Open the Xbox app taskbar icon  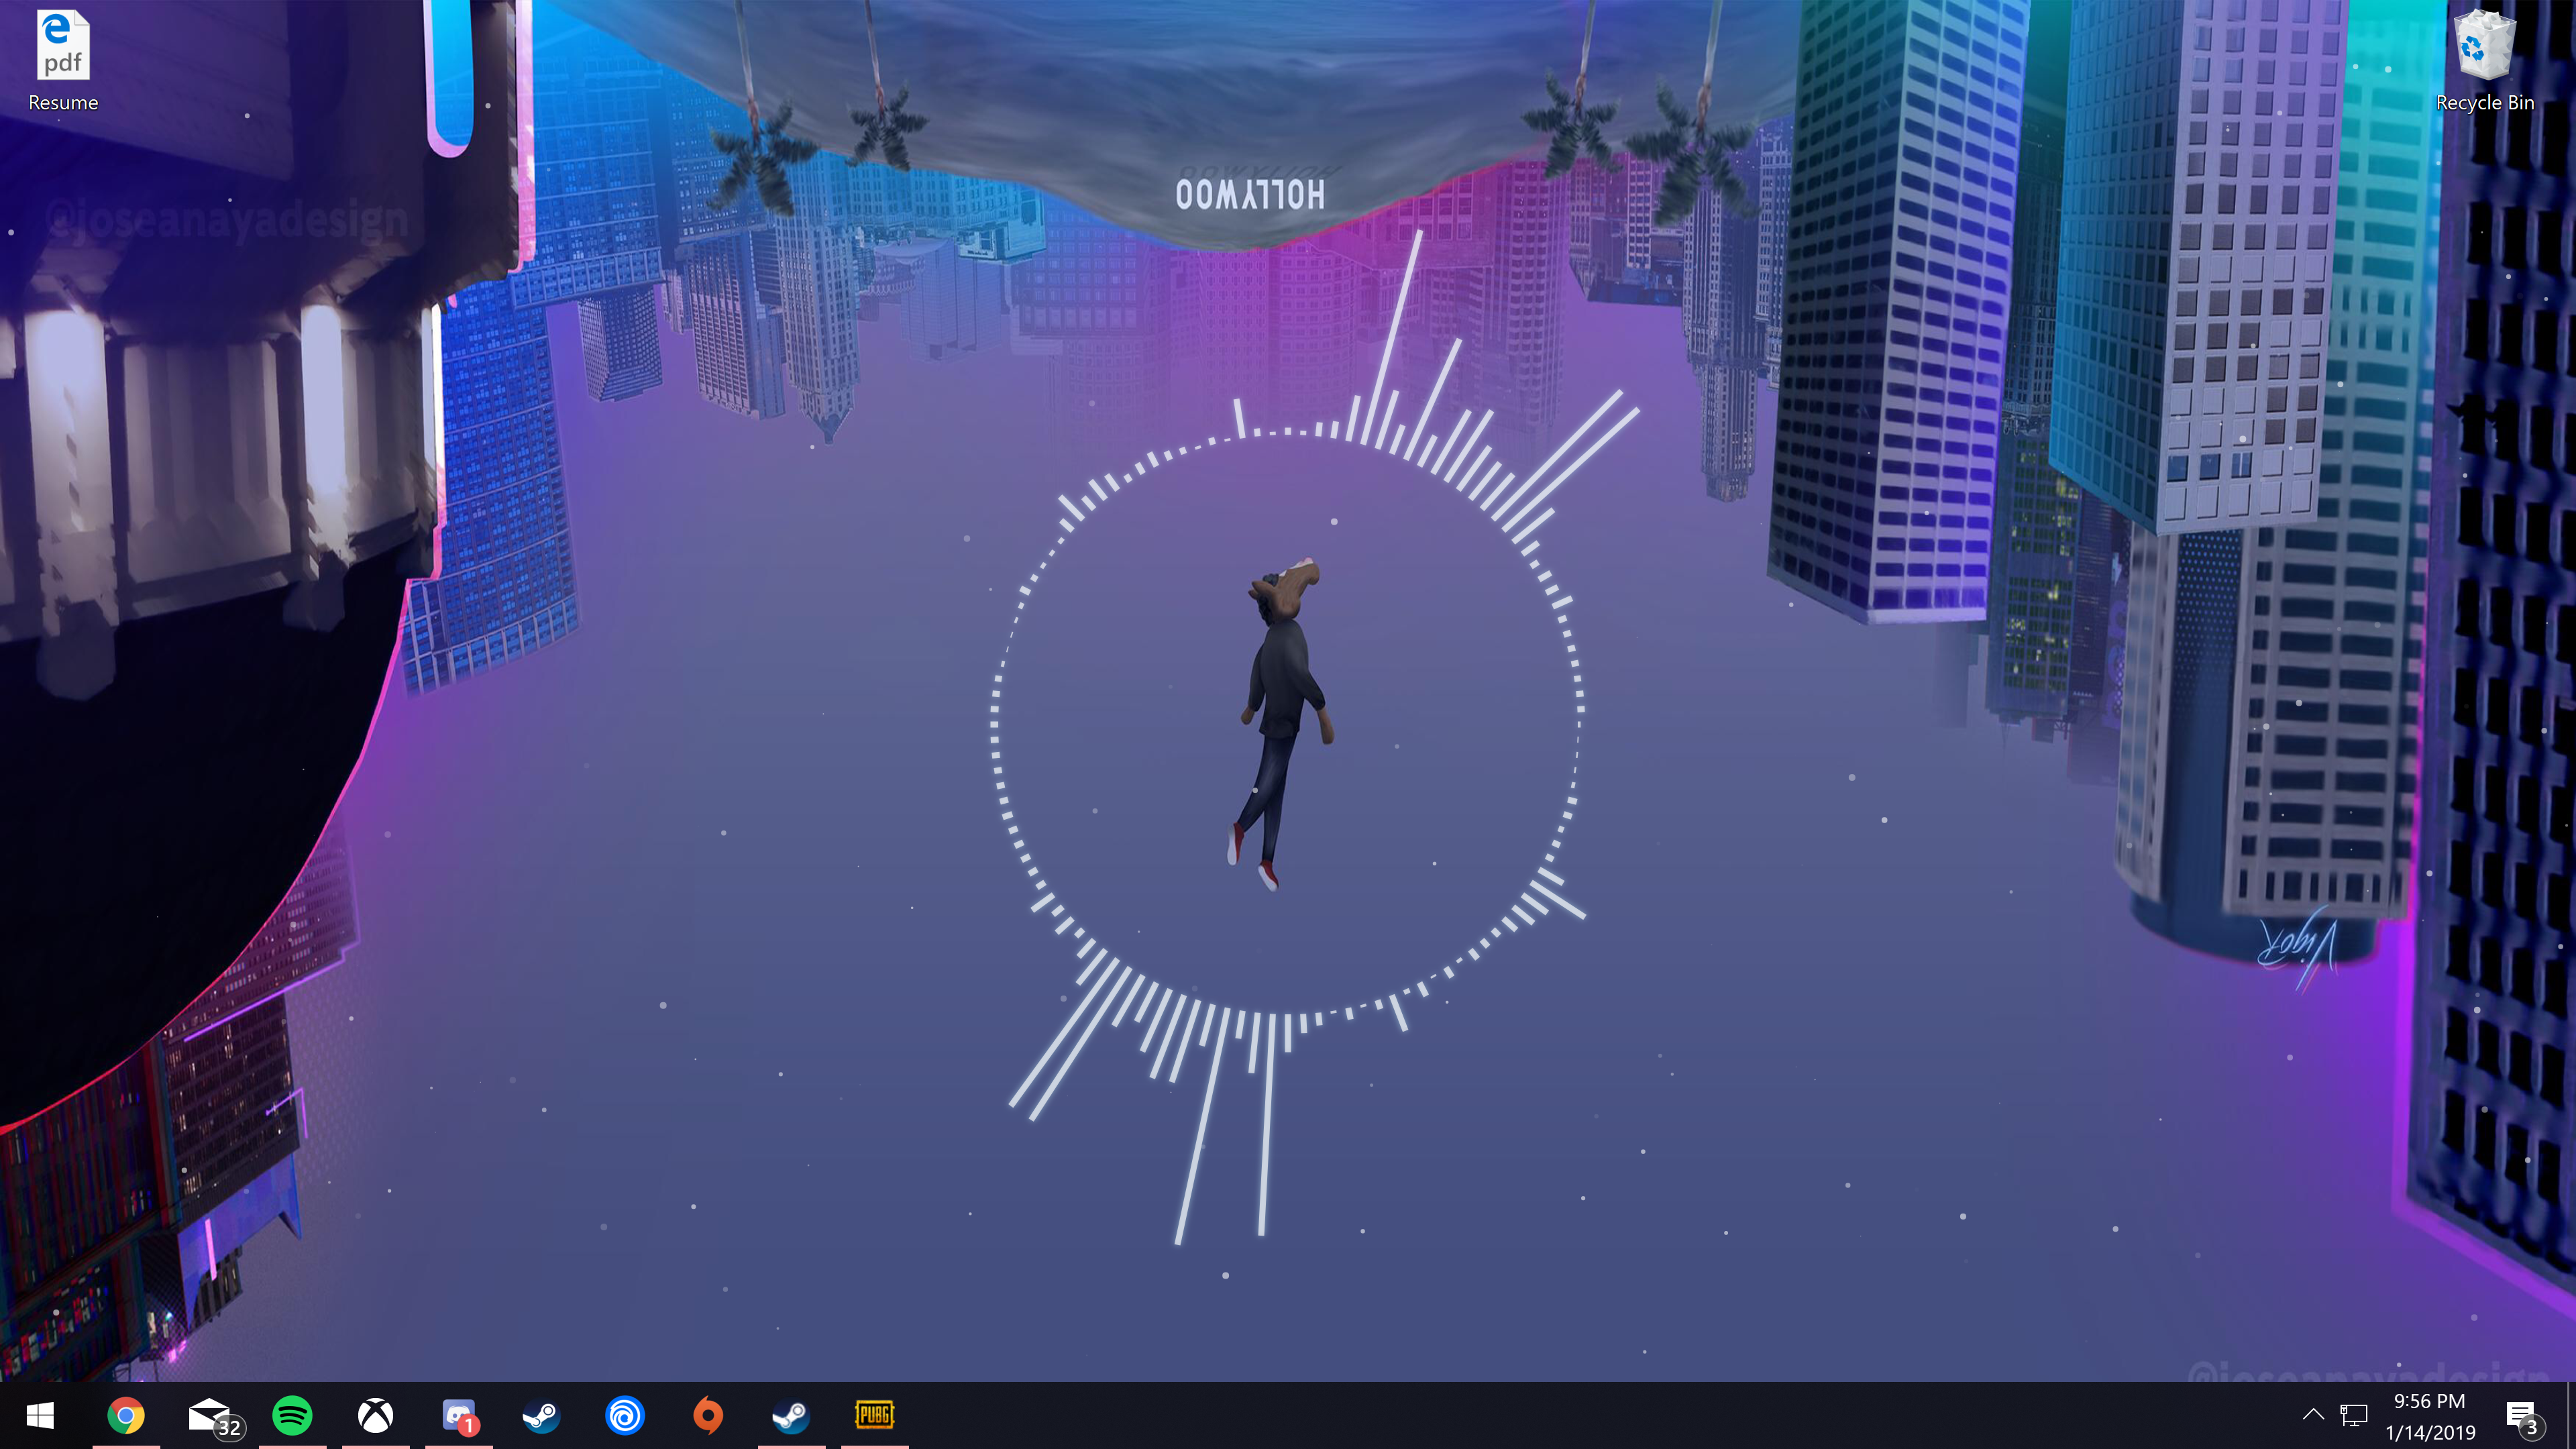pyautogui.click(x=376, y=1415)
